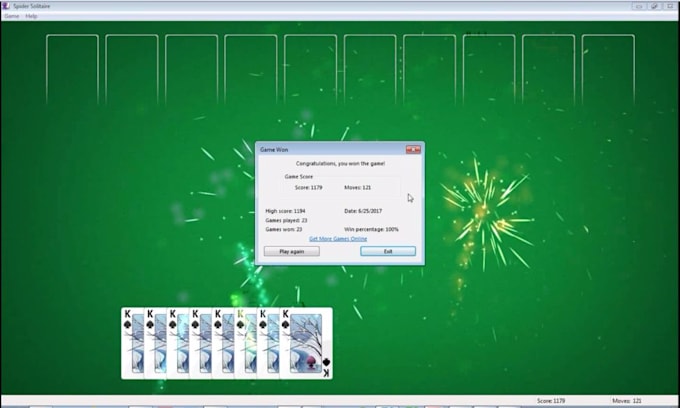Click the congratulations message text

[340, 163]
